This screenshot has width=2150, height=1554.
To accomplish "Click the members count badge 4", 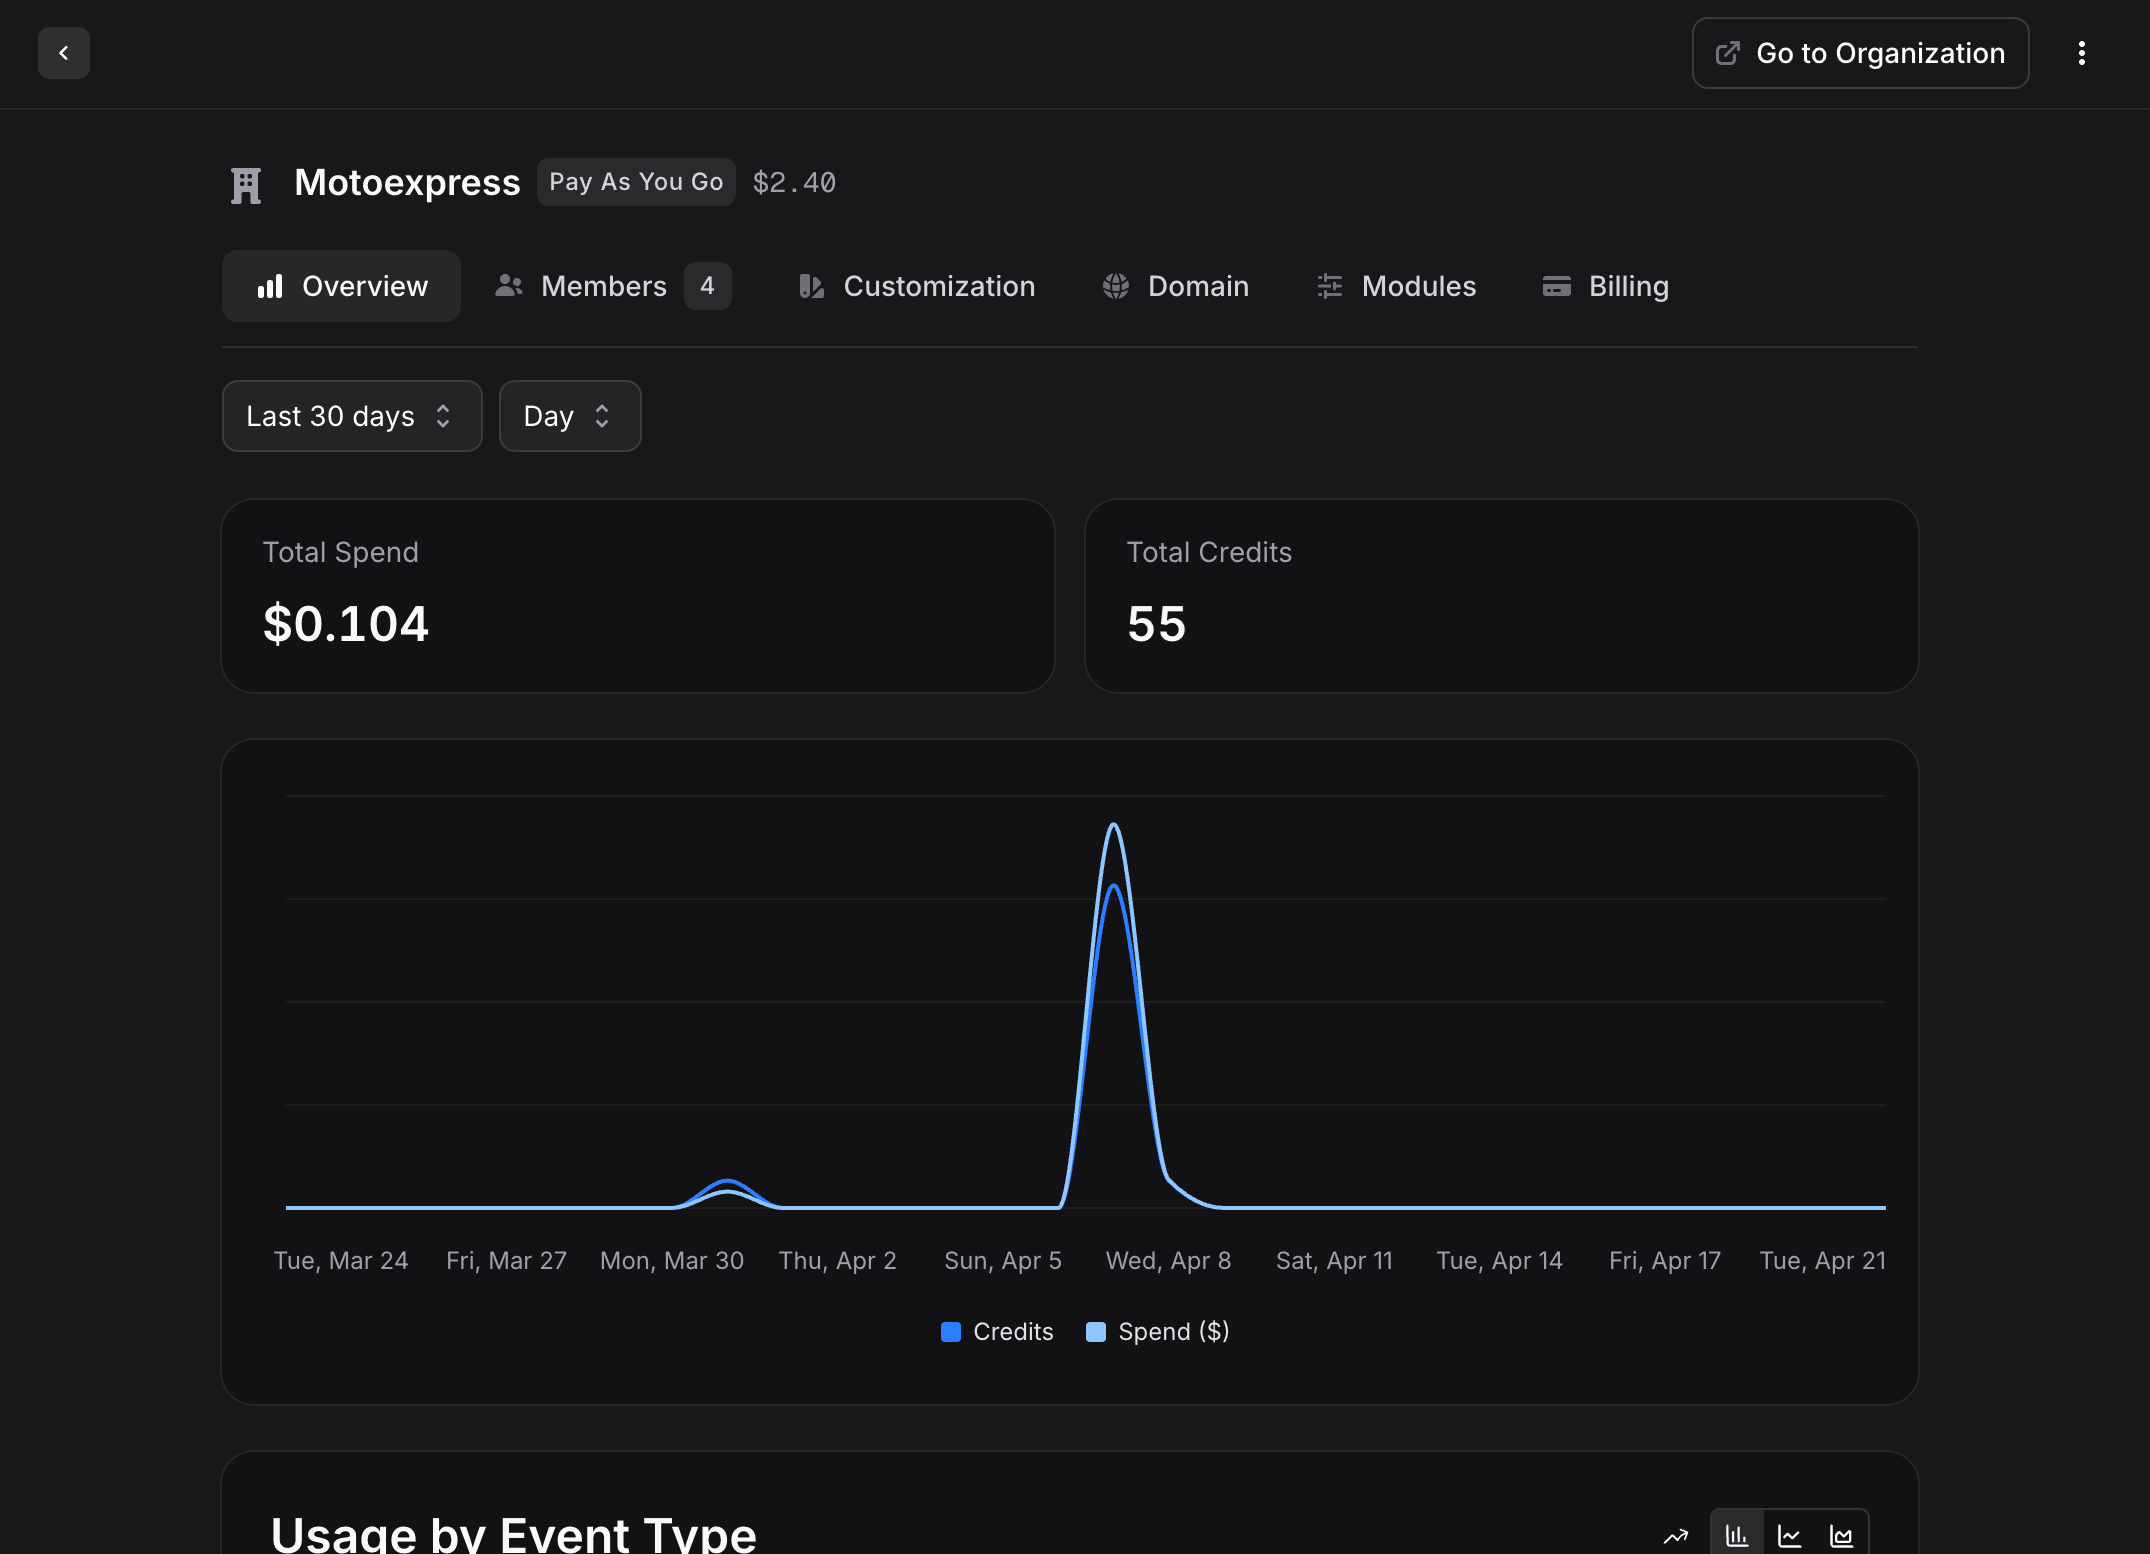I will tap(708, 286).
